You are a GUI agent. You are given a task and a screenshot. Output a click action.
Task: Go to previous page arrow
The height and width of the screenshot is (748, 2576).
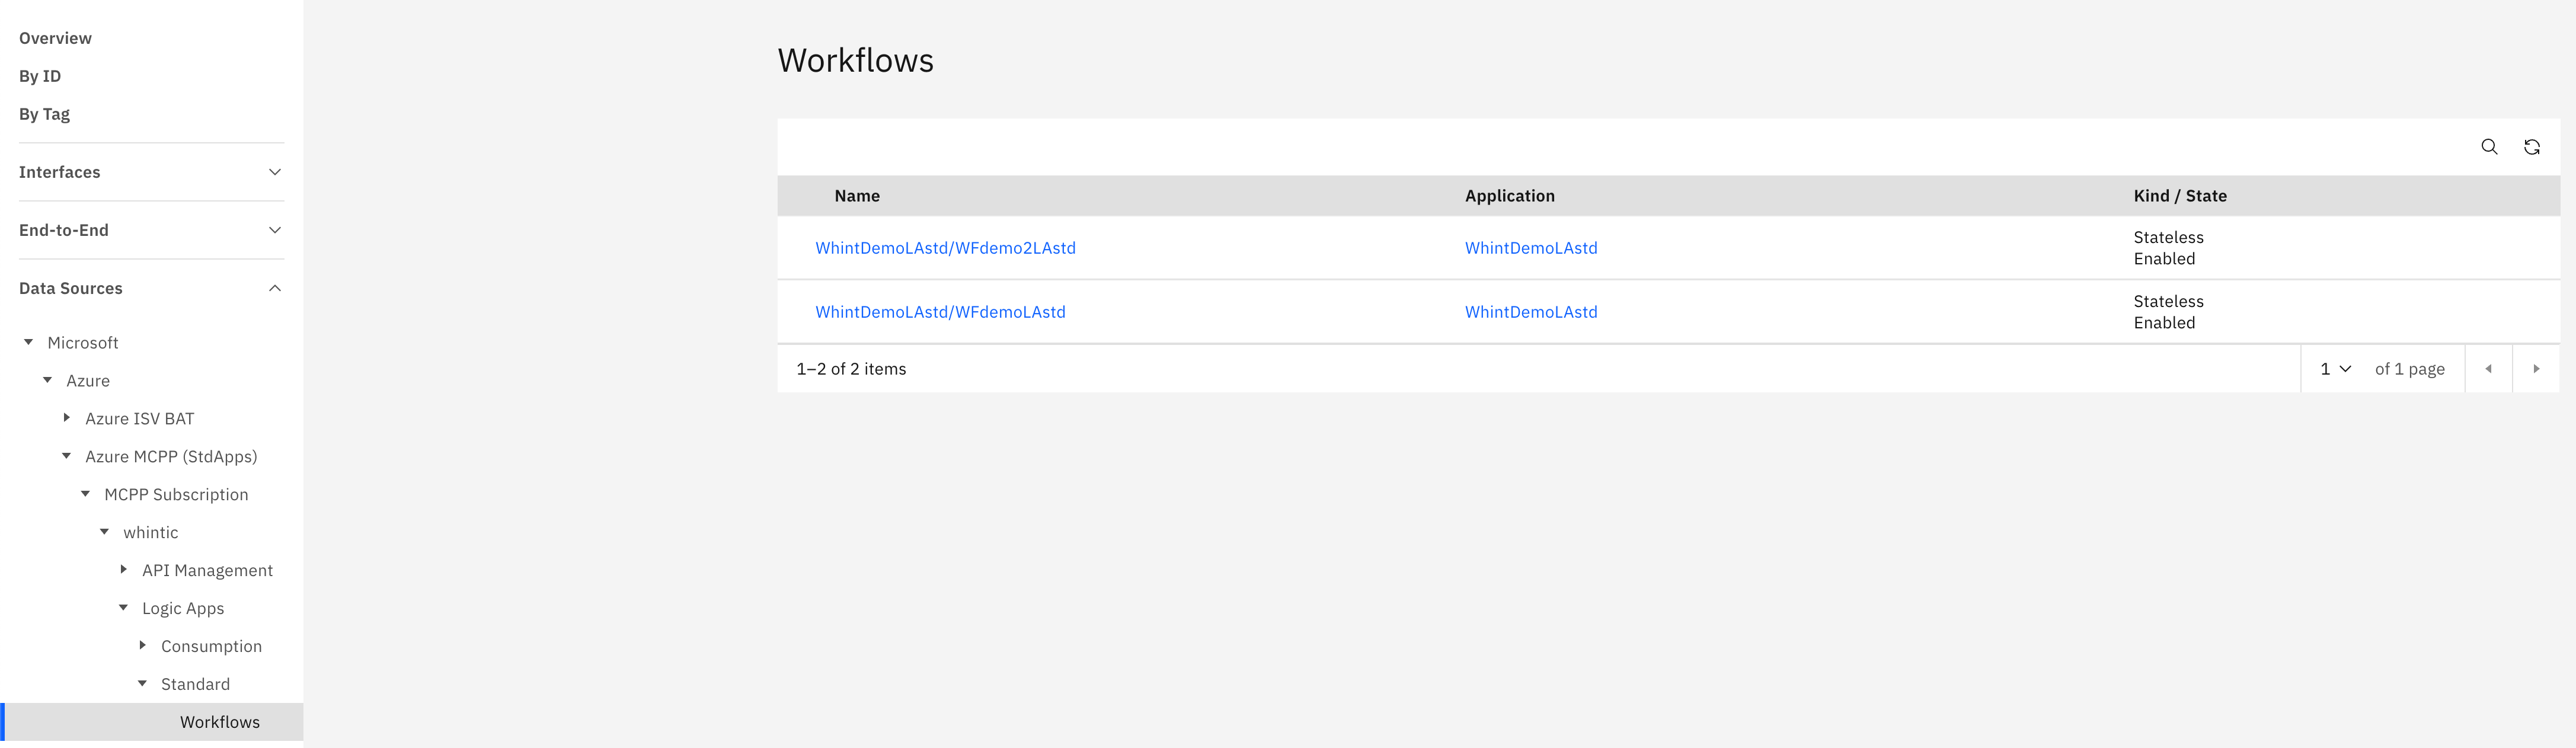click(x=2488, y=369)
